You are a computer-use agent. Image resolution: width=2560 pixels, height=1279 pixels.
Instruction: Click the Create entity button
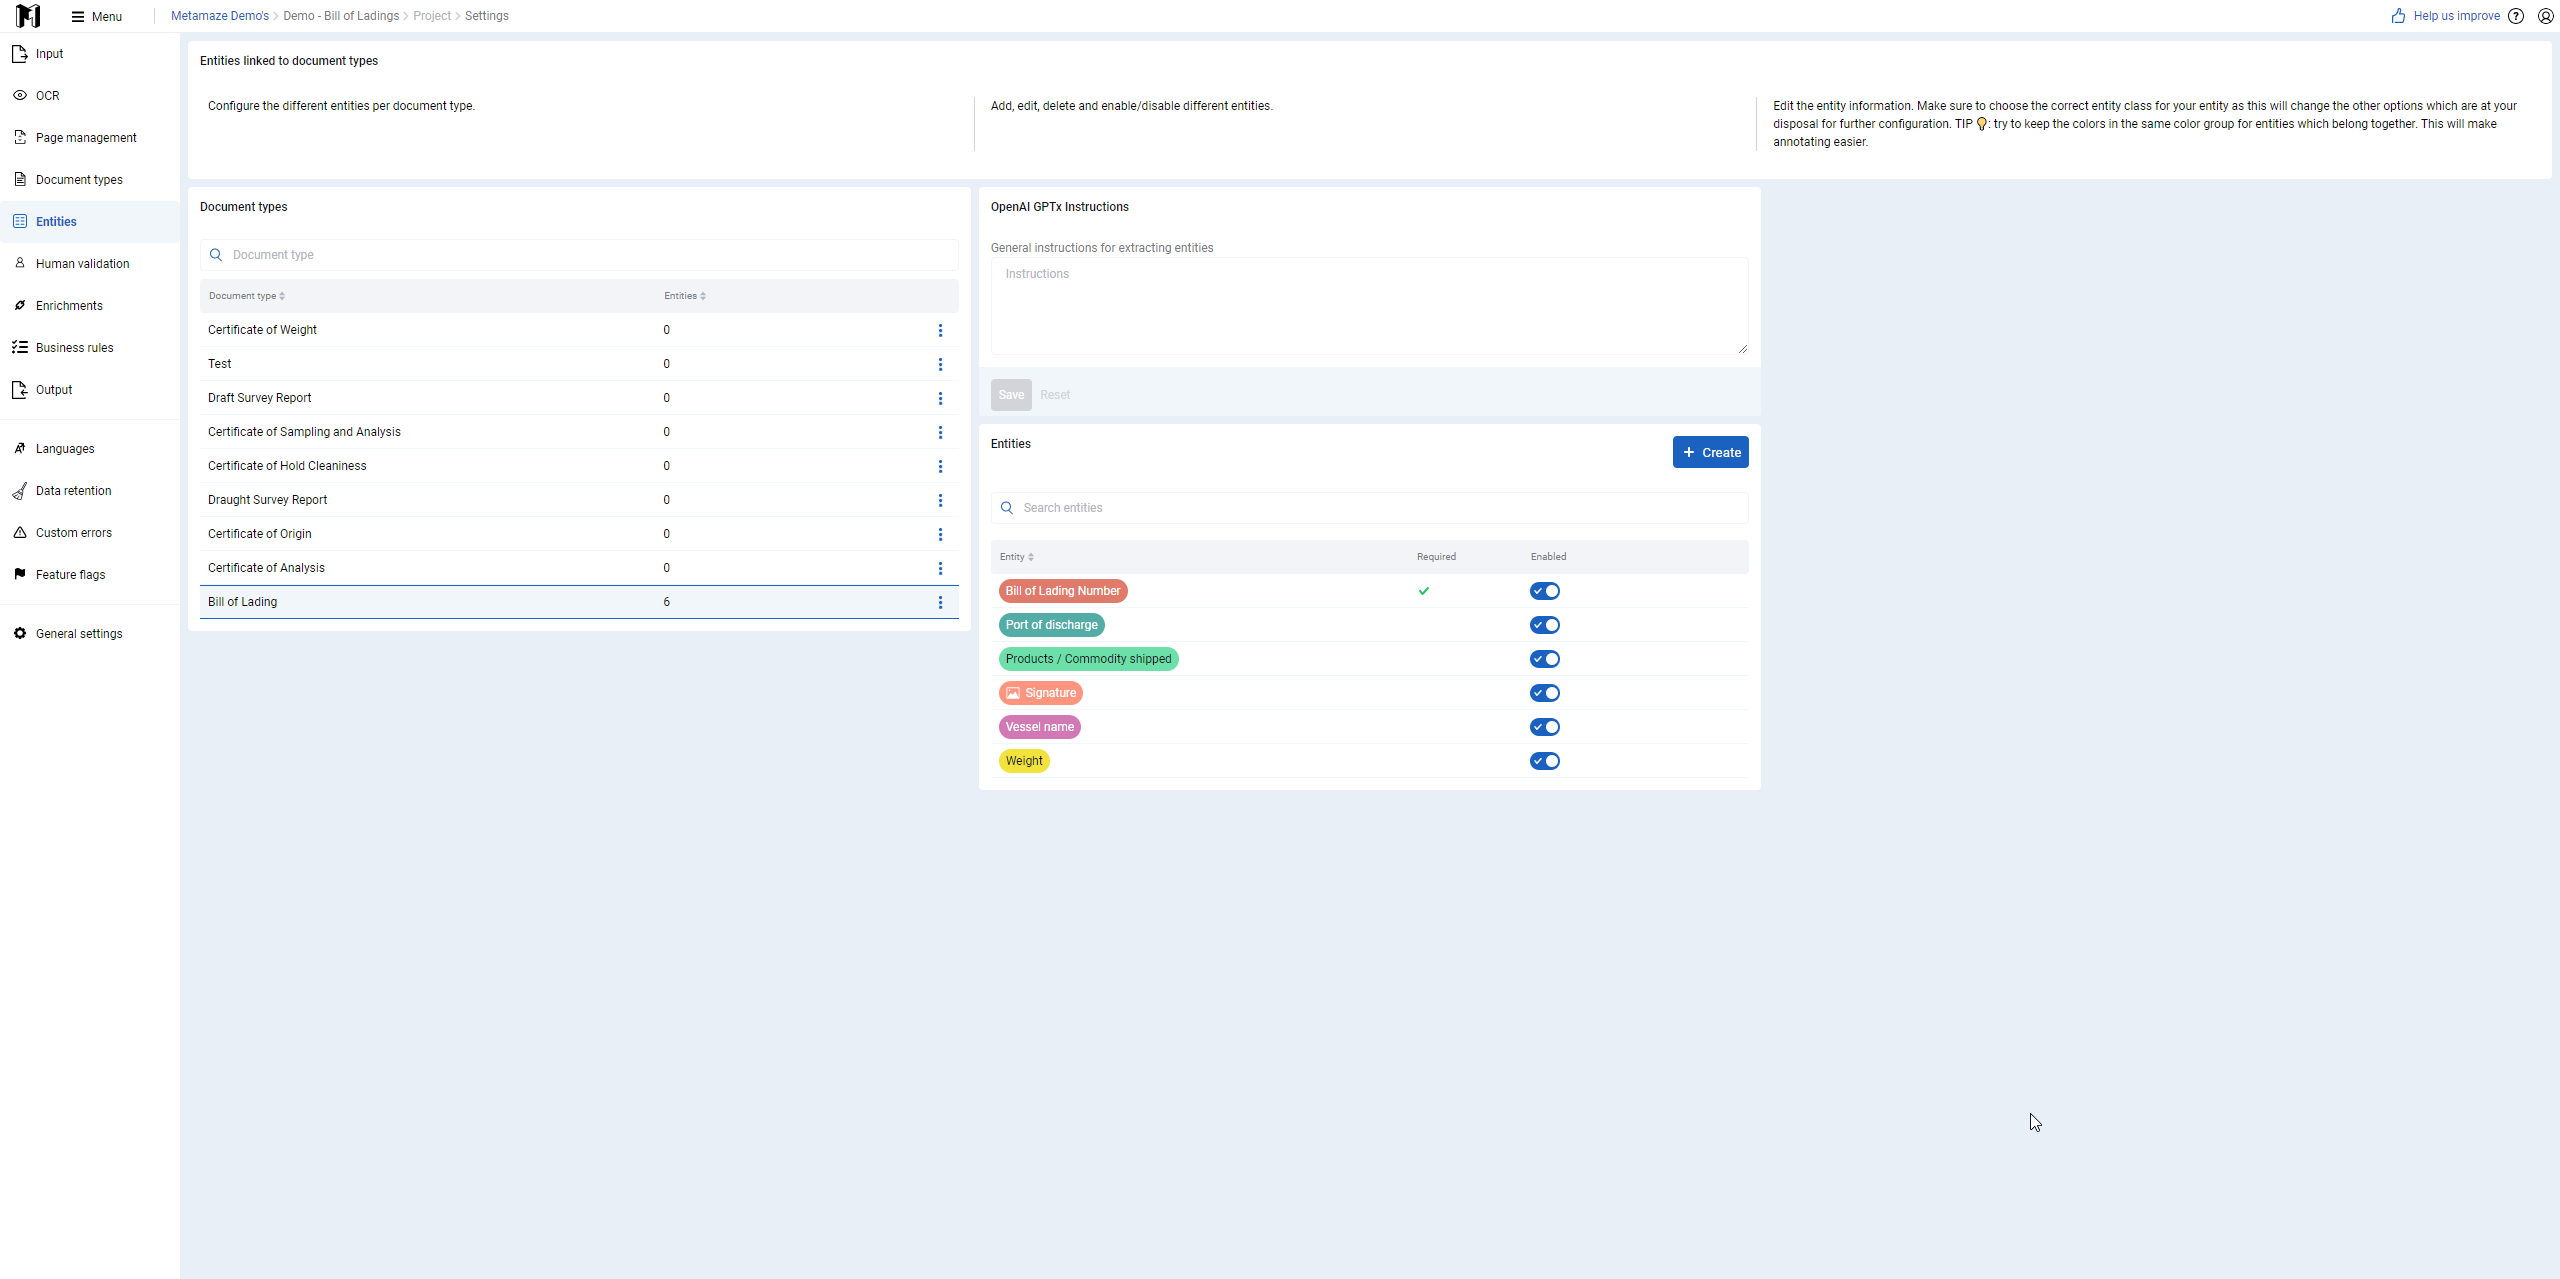pos(1710,452)
